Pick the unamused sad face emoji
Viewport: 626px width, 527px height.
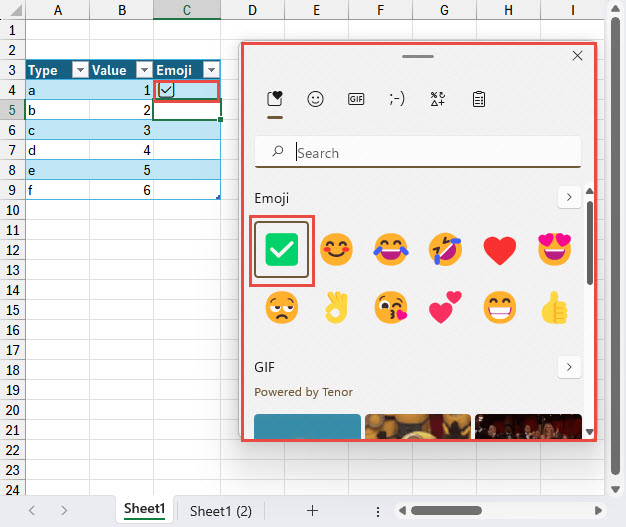coord(281,307)
